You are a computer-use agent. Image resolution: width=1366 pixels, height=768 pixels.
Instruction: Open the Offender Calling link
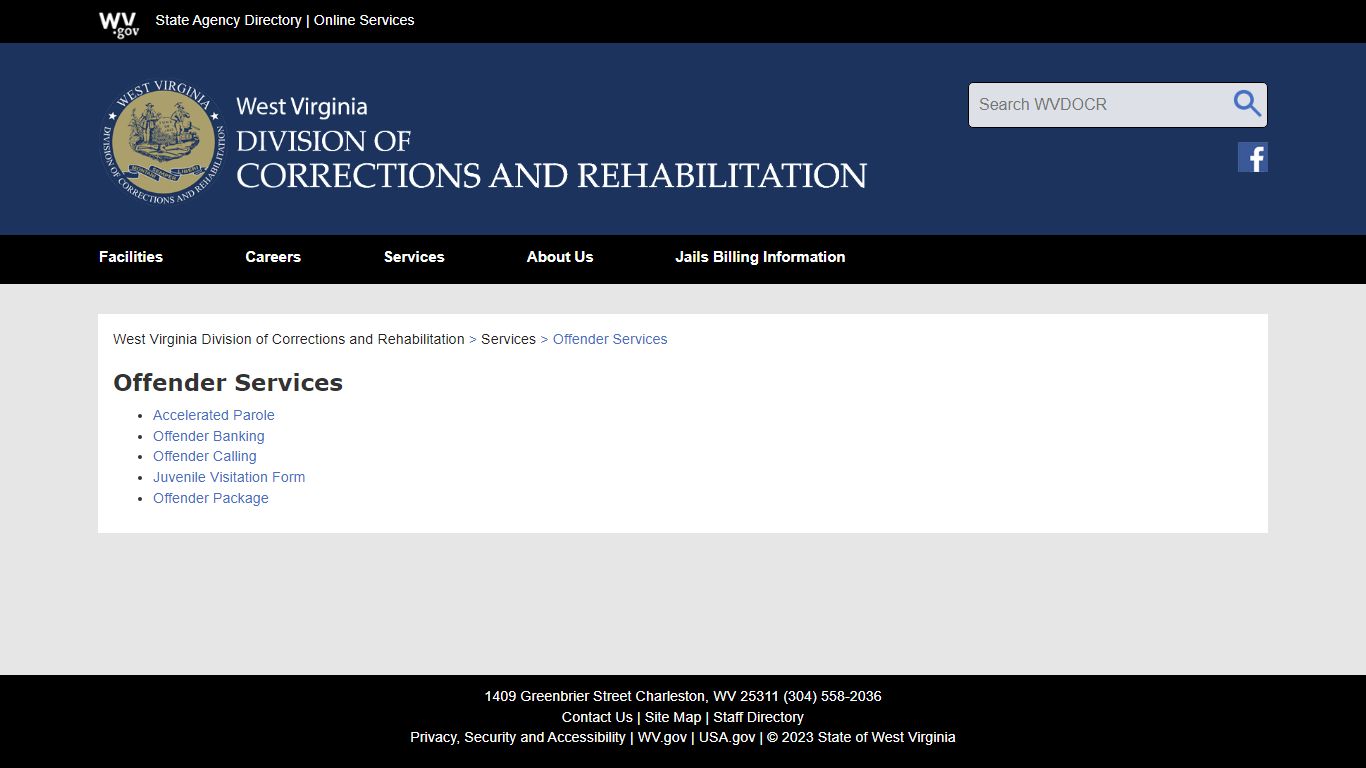[x=205, y=456]
